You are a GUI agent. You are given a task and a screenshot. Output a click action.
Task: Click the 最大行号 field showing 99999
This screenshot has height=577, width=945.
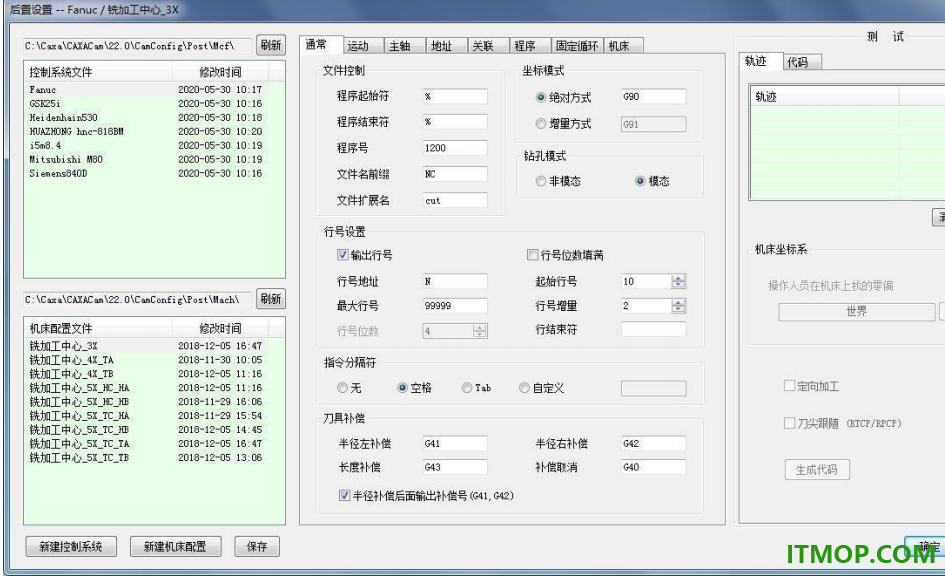click(x=455, y=306)
